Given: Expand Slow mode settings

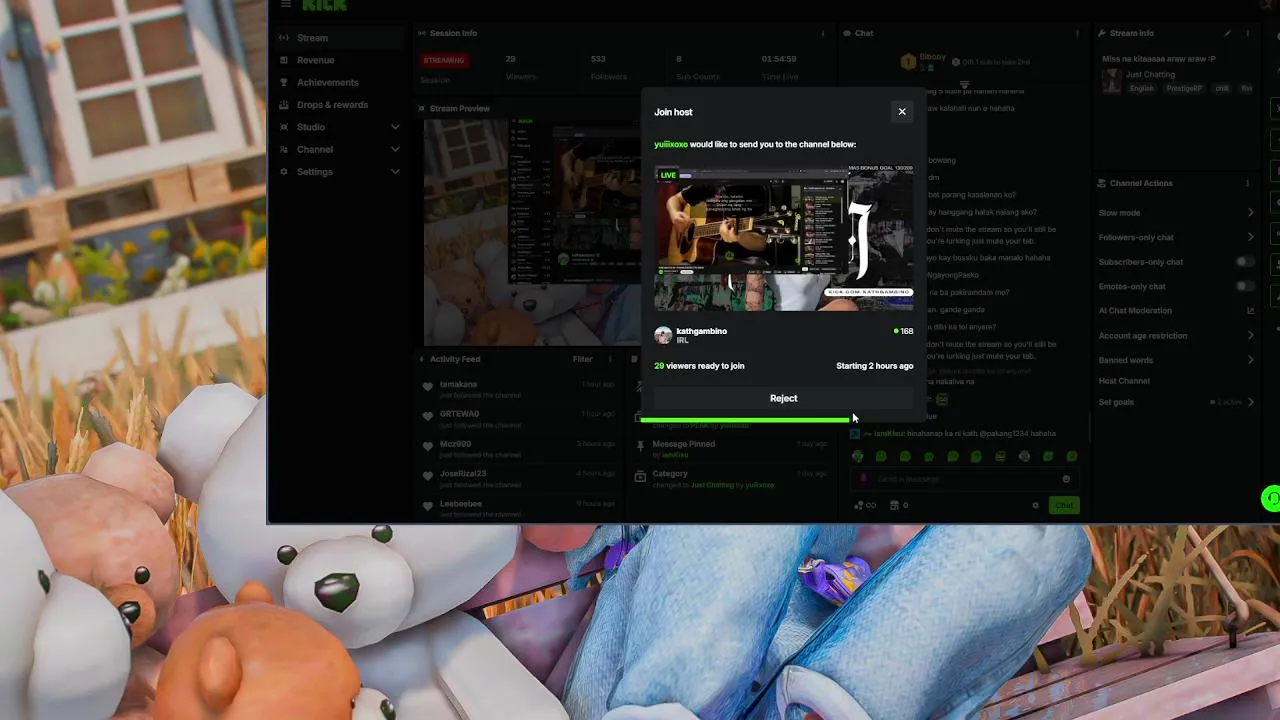Looking at the screenshot, I should (x=1177, y=213).
